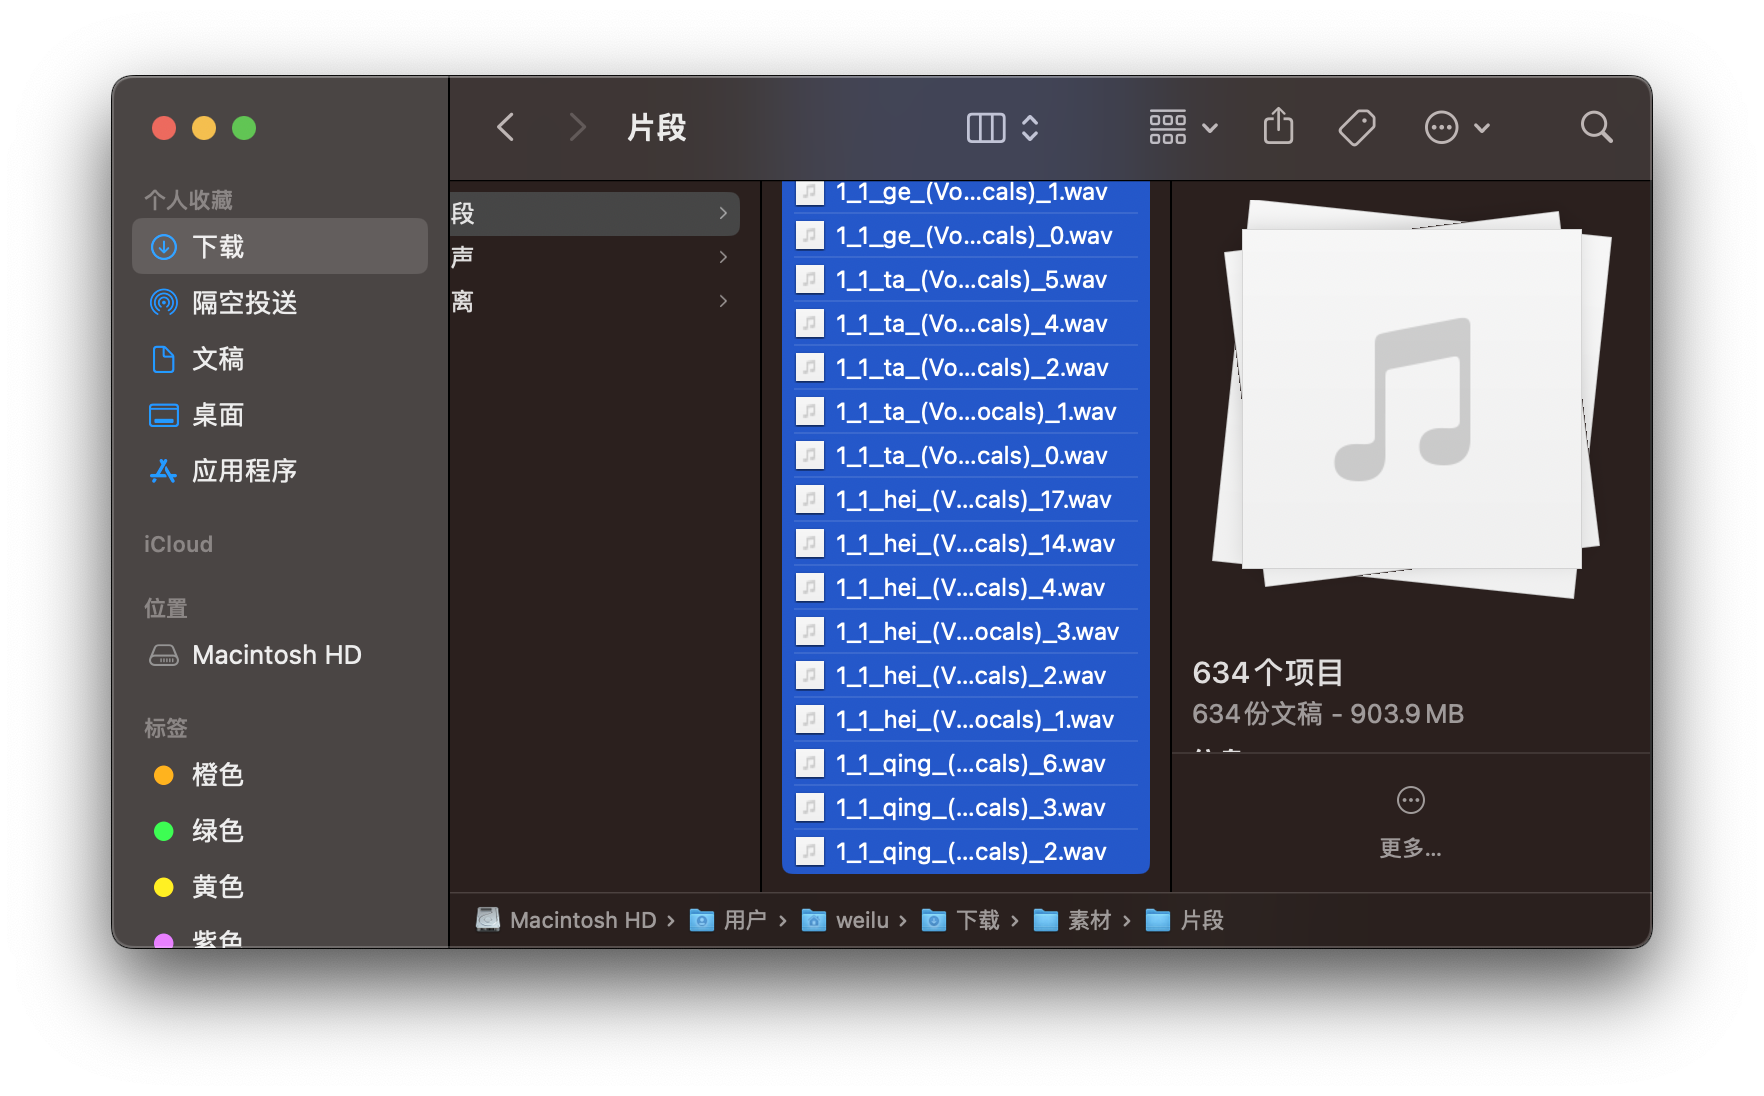Click the 绿色 green tag
The width and height of the screenshot is (1764, 1096).
click(x=280, y=830)
